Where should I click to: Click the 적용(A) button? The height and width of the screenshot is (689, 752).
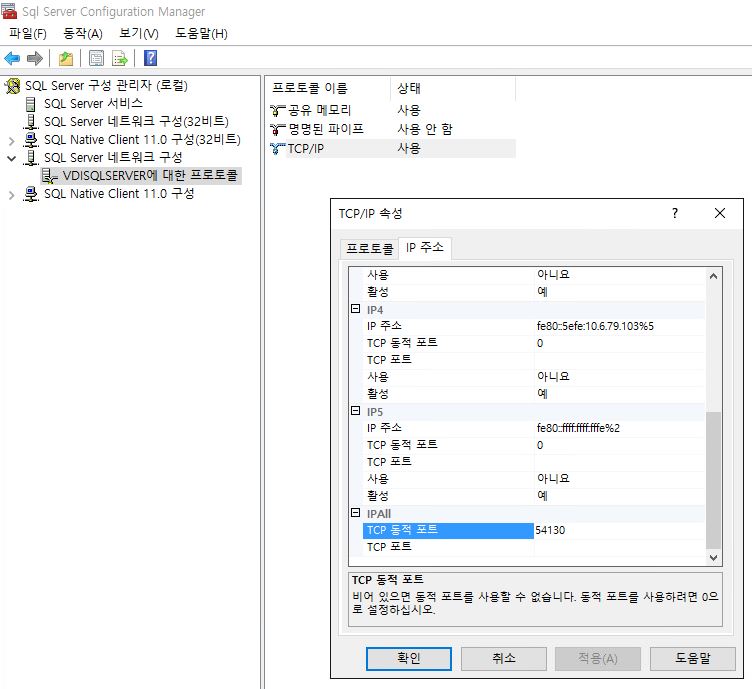click(598, 658)
